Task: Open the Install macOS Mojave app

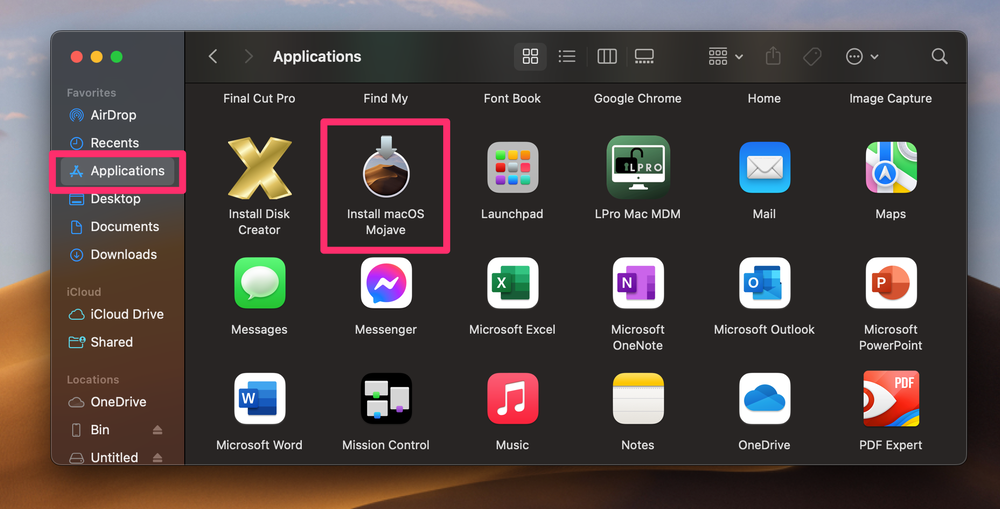Action: [x=385, y=169]
